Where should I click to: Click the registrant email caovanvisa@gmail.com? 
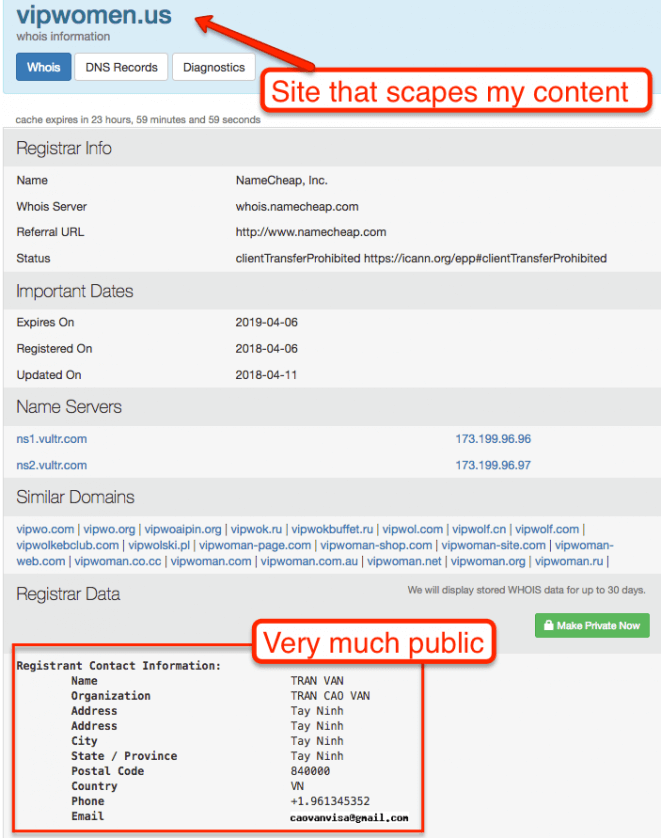pos(349,818)
